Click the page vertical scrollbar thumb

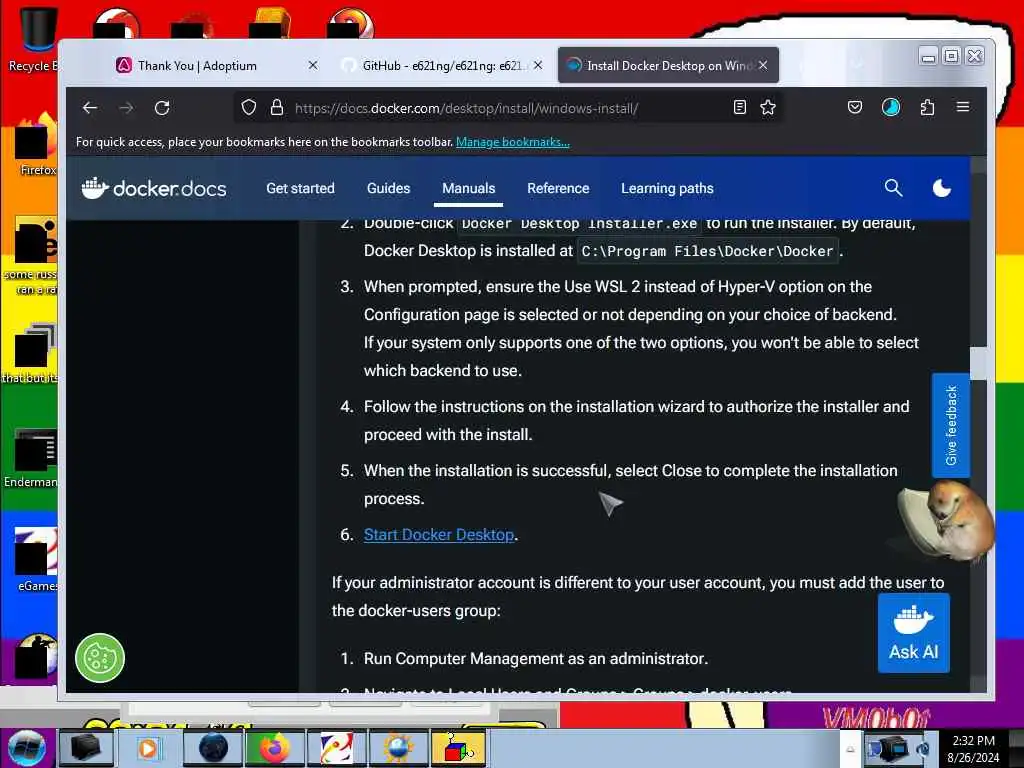(x=978, y=363)
